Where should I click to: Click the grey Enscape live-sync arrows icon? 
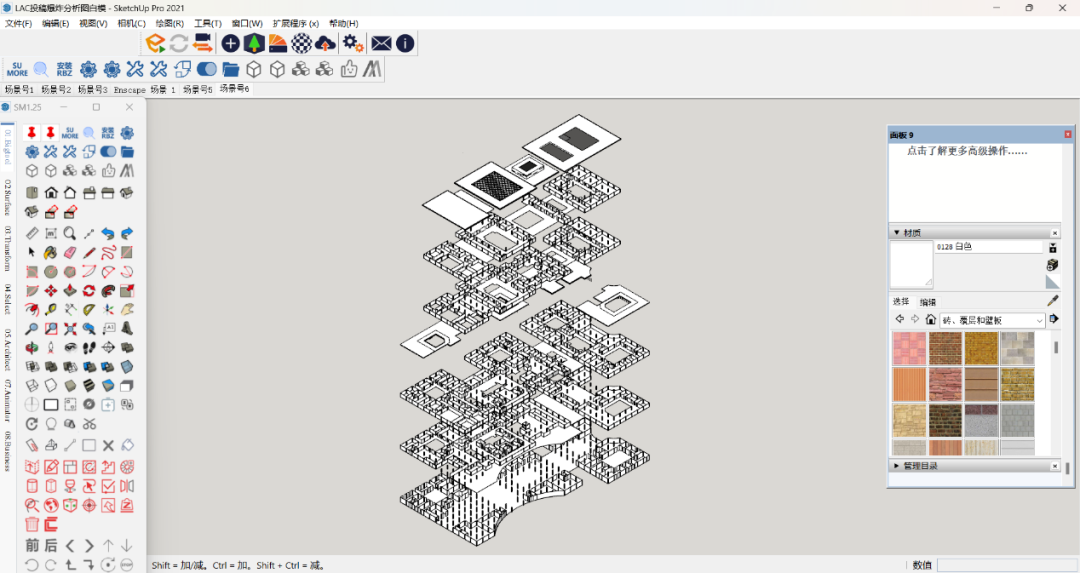[x=178, y=43]
